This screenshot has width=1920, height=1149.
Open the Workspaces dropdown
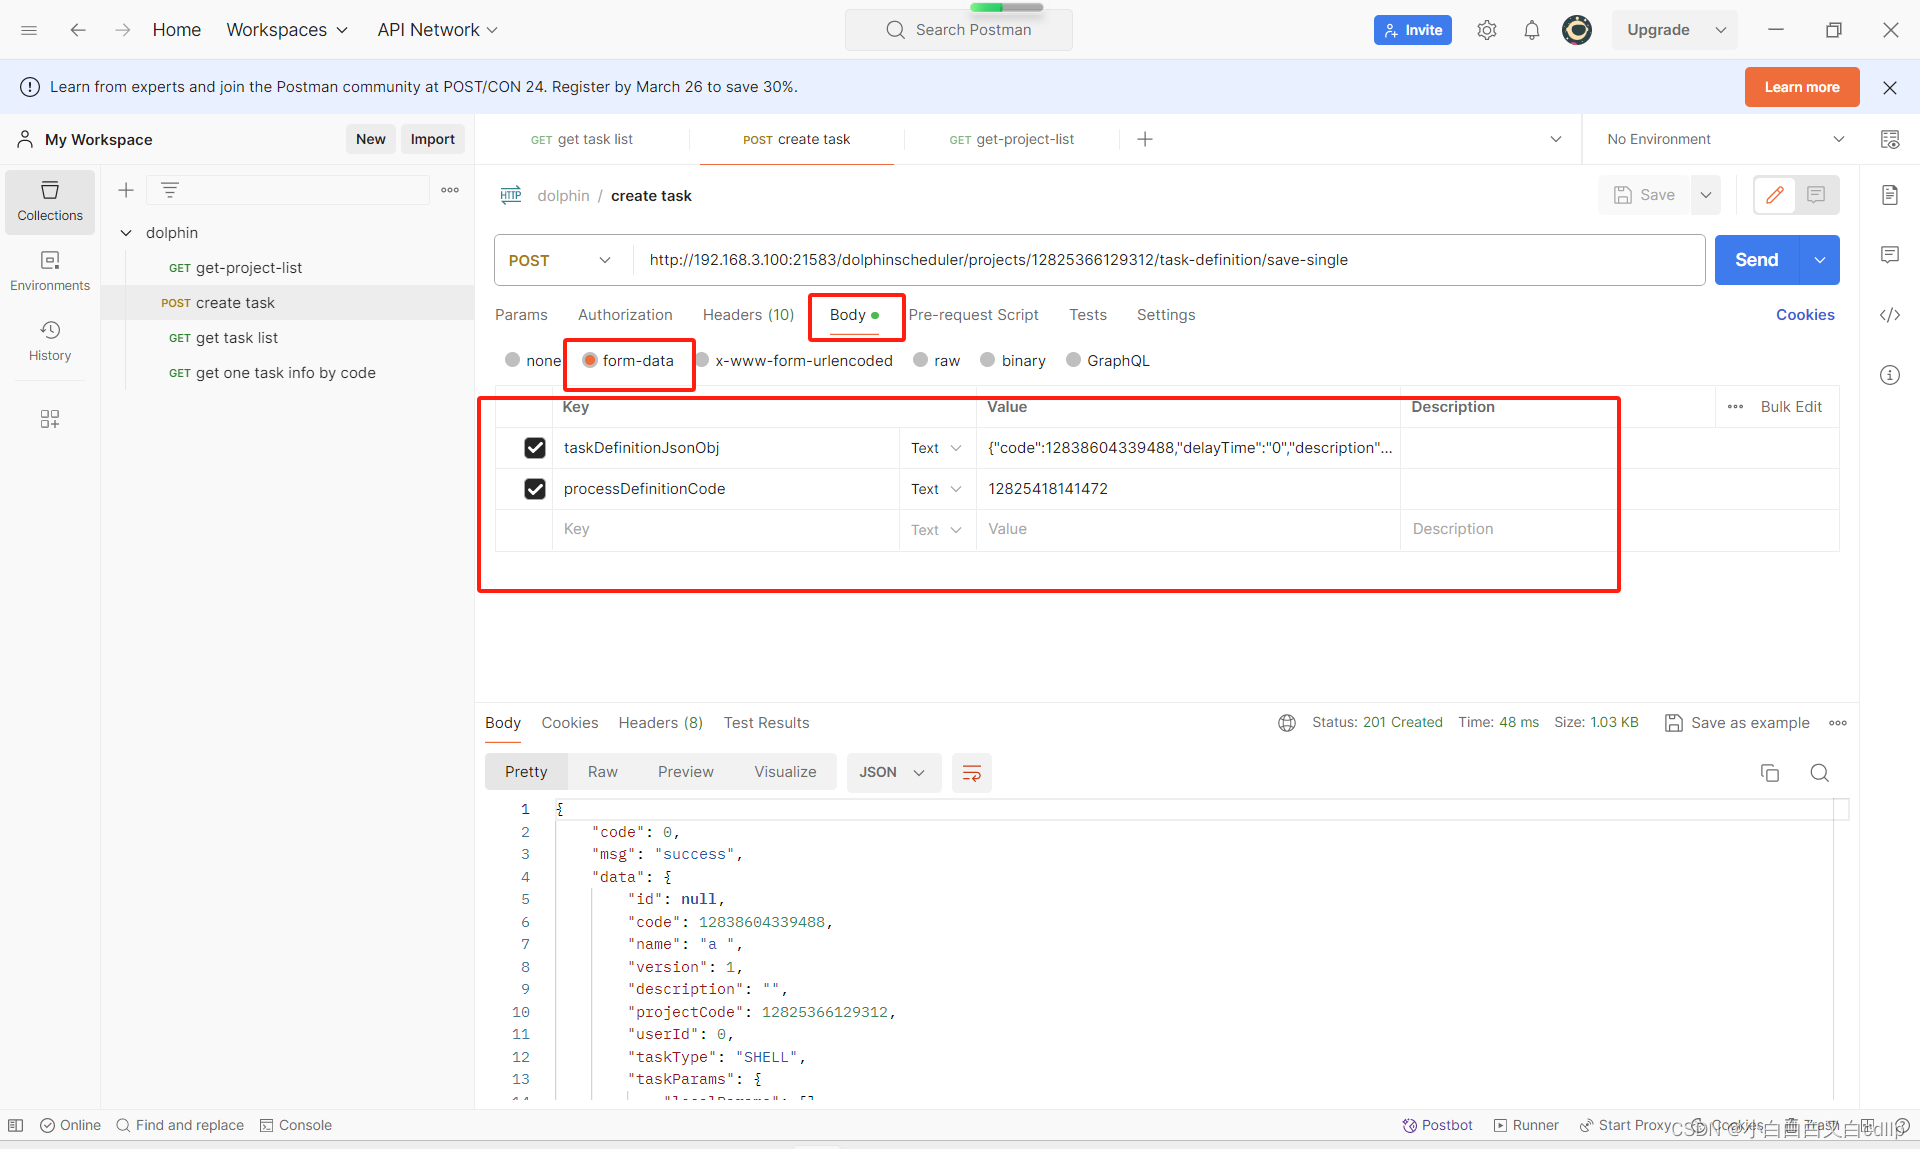click(287, 30)
